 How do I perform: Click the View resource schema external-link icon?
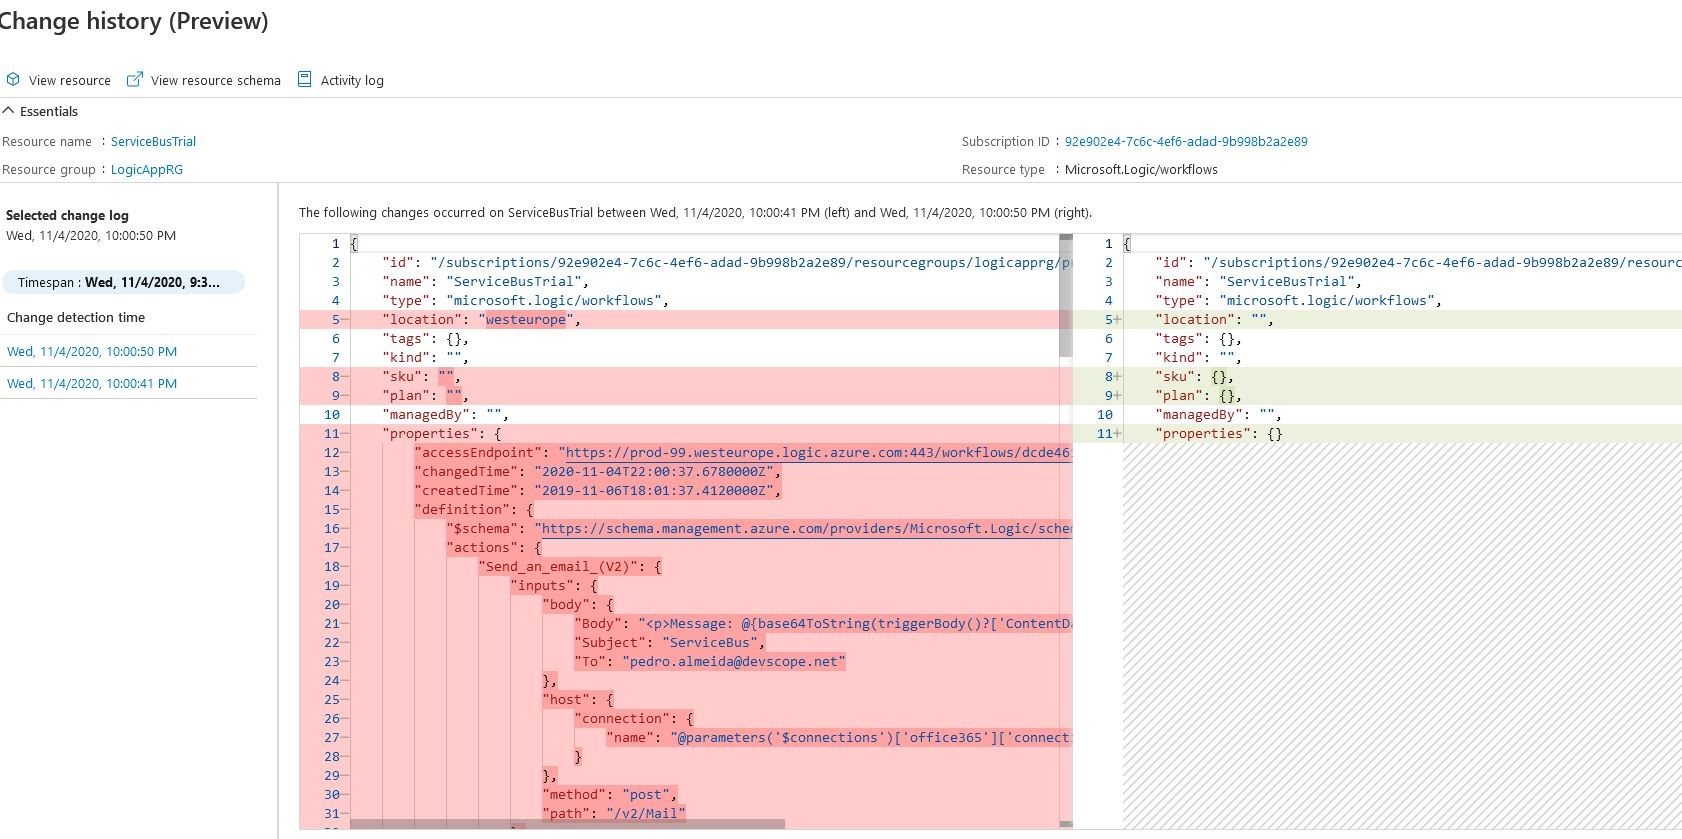pos(134,80)
